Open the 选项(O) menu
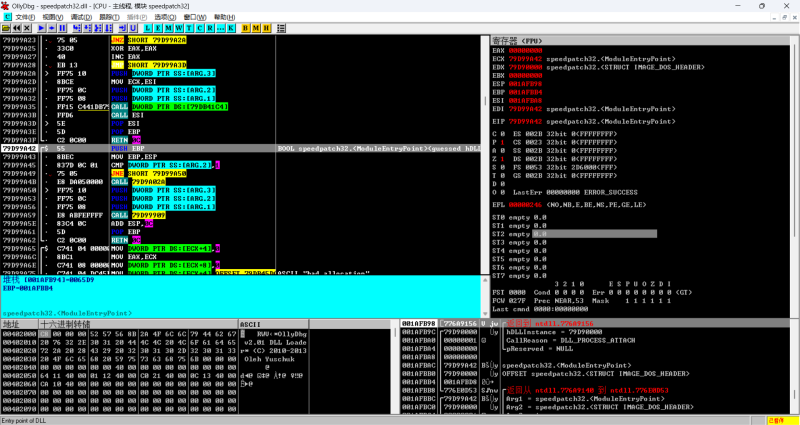This screenshot has width=800, height=425. (165, 17)
